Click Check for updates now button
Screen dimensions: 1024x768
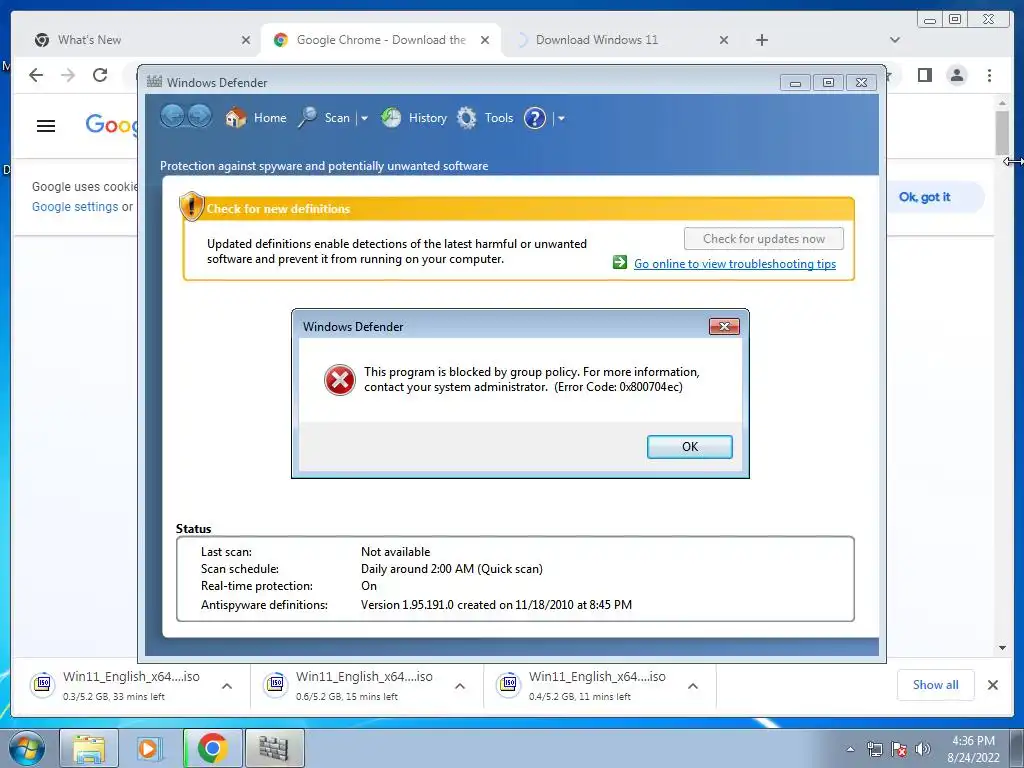tap(763, 238)
